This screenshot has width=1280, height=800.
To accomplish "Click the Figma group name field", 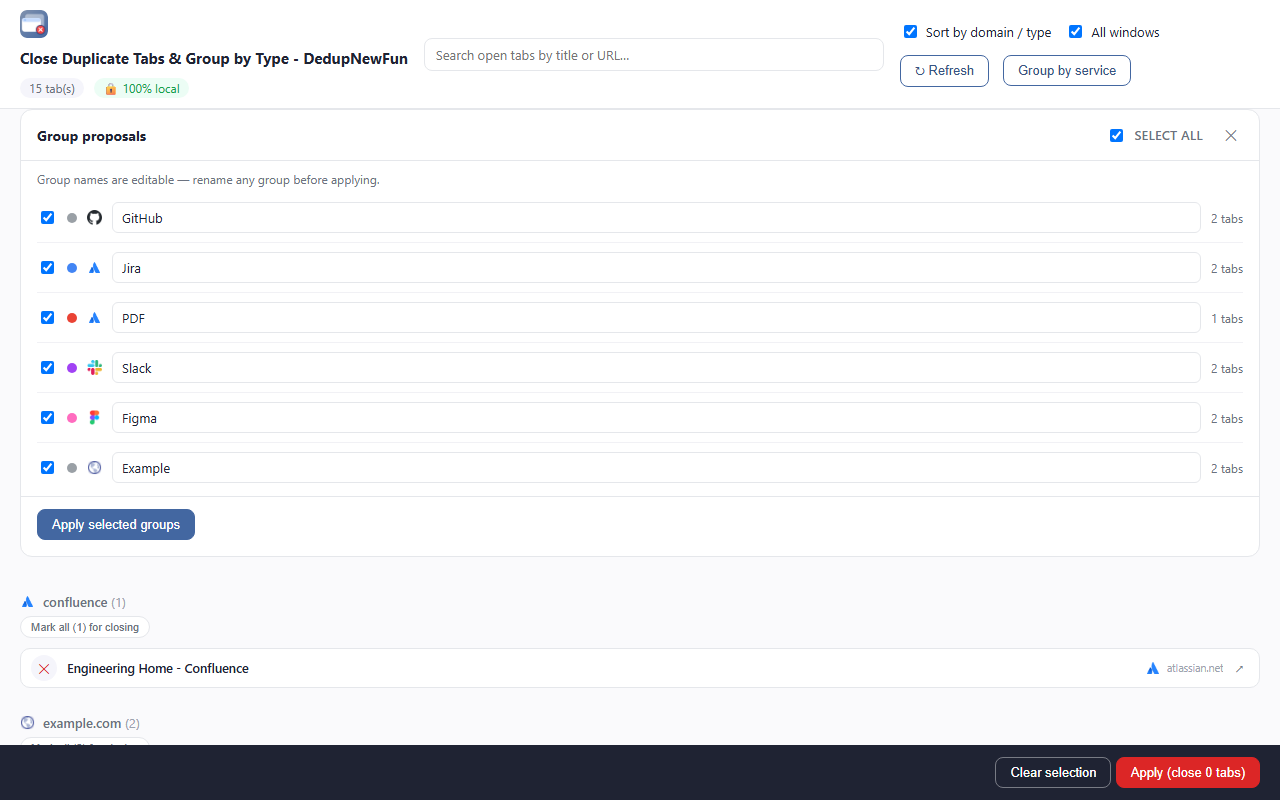I will 656,418.
